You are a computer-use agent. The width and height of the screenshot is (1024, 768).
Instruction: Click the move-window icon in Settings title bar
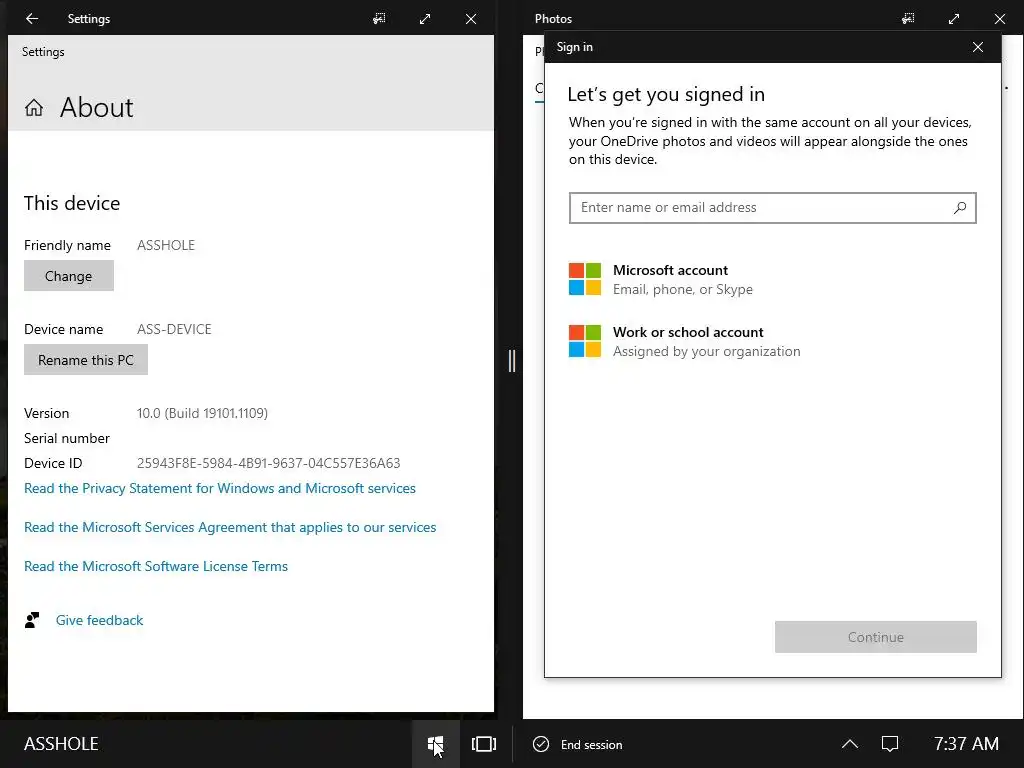coord(379,18)
